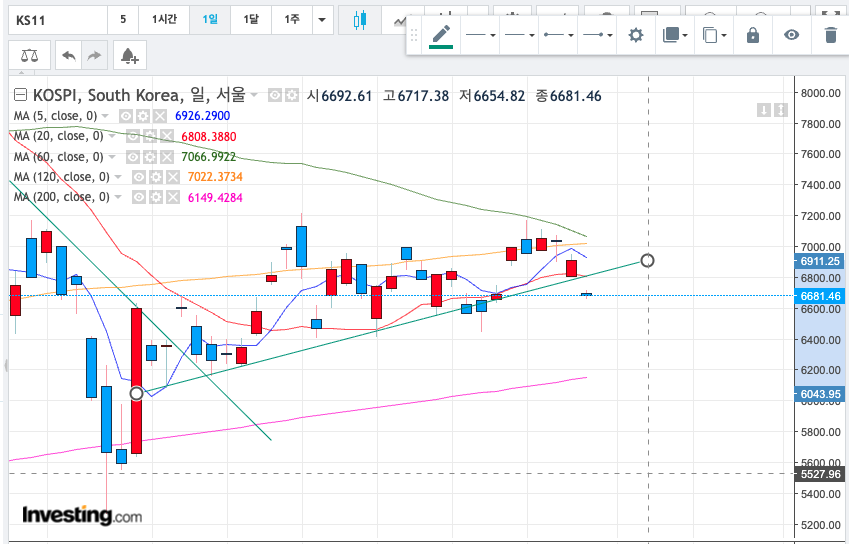
Task: Hide the KOSPI main series
Action: tap(275, 96)
